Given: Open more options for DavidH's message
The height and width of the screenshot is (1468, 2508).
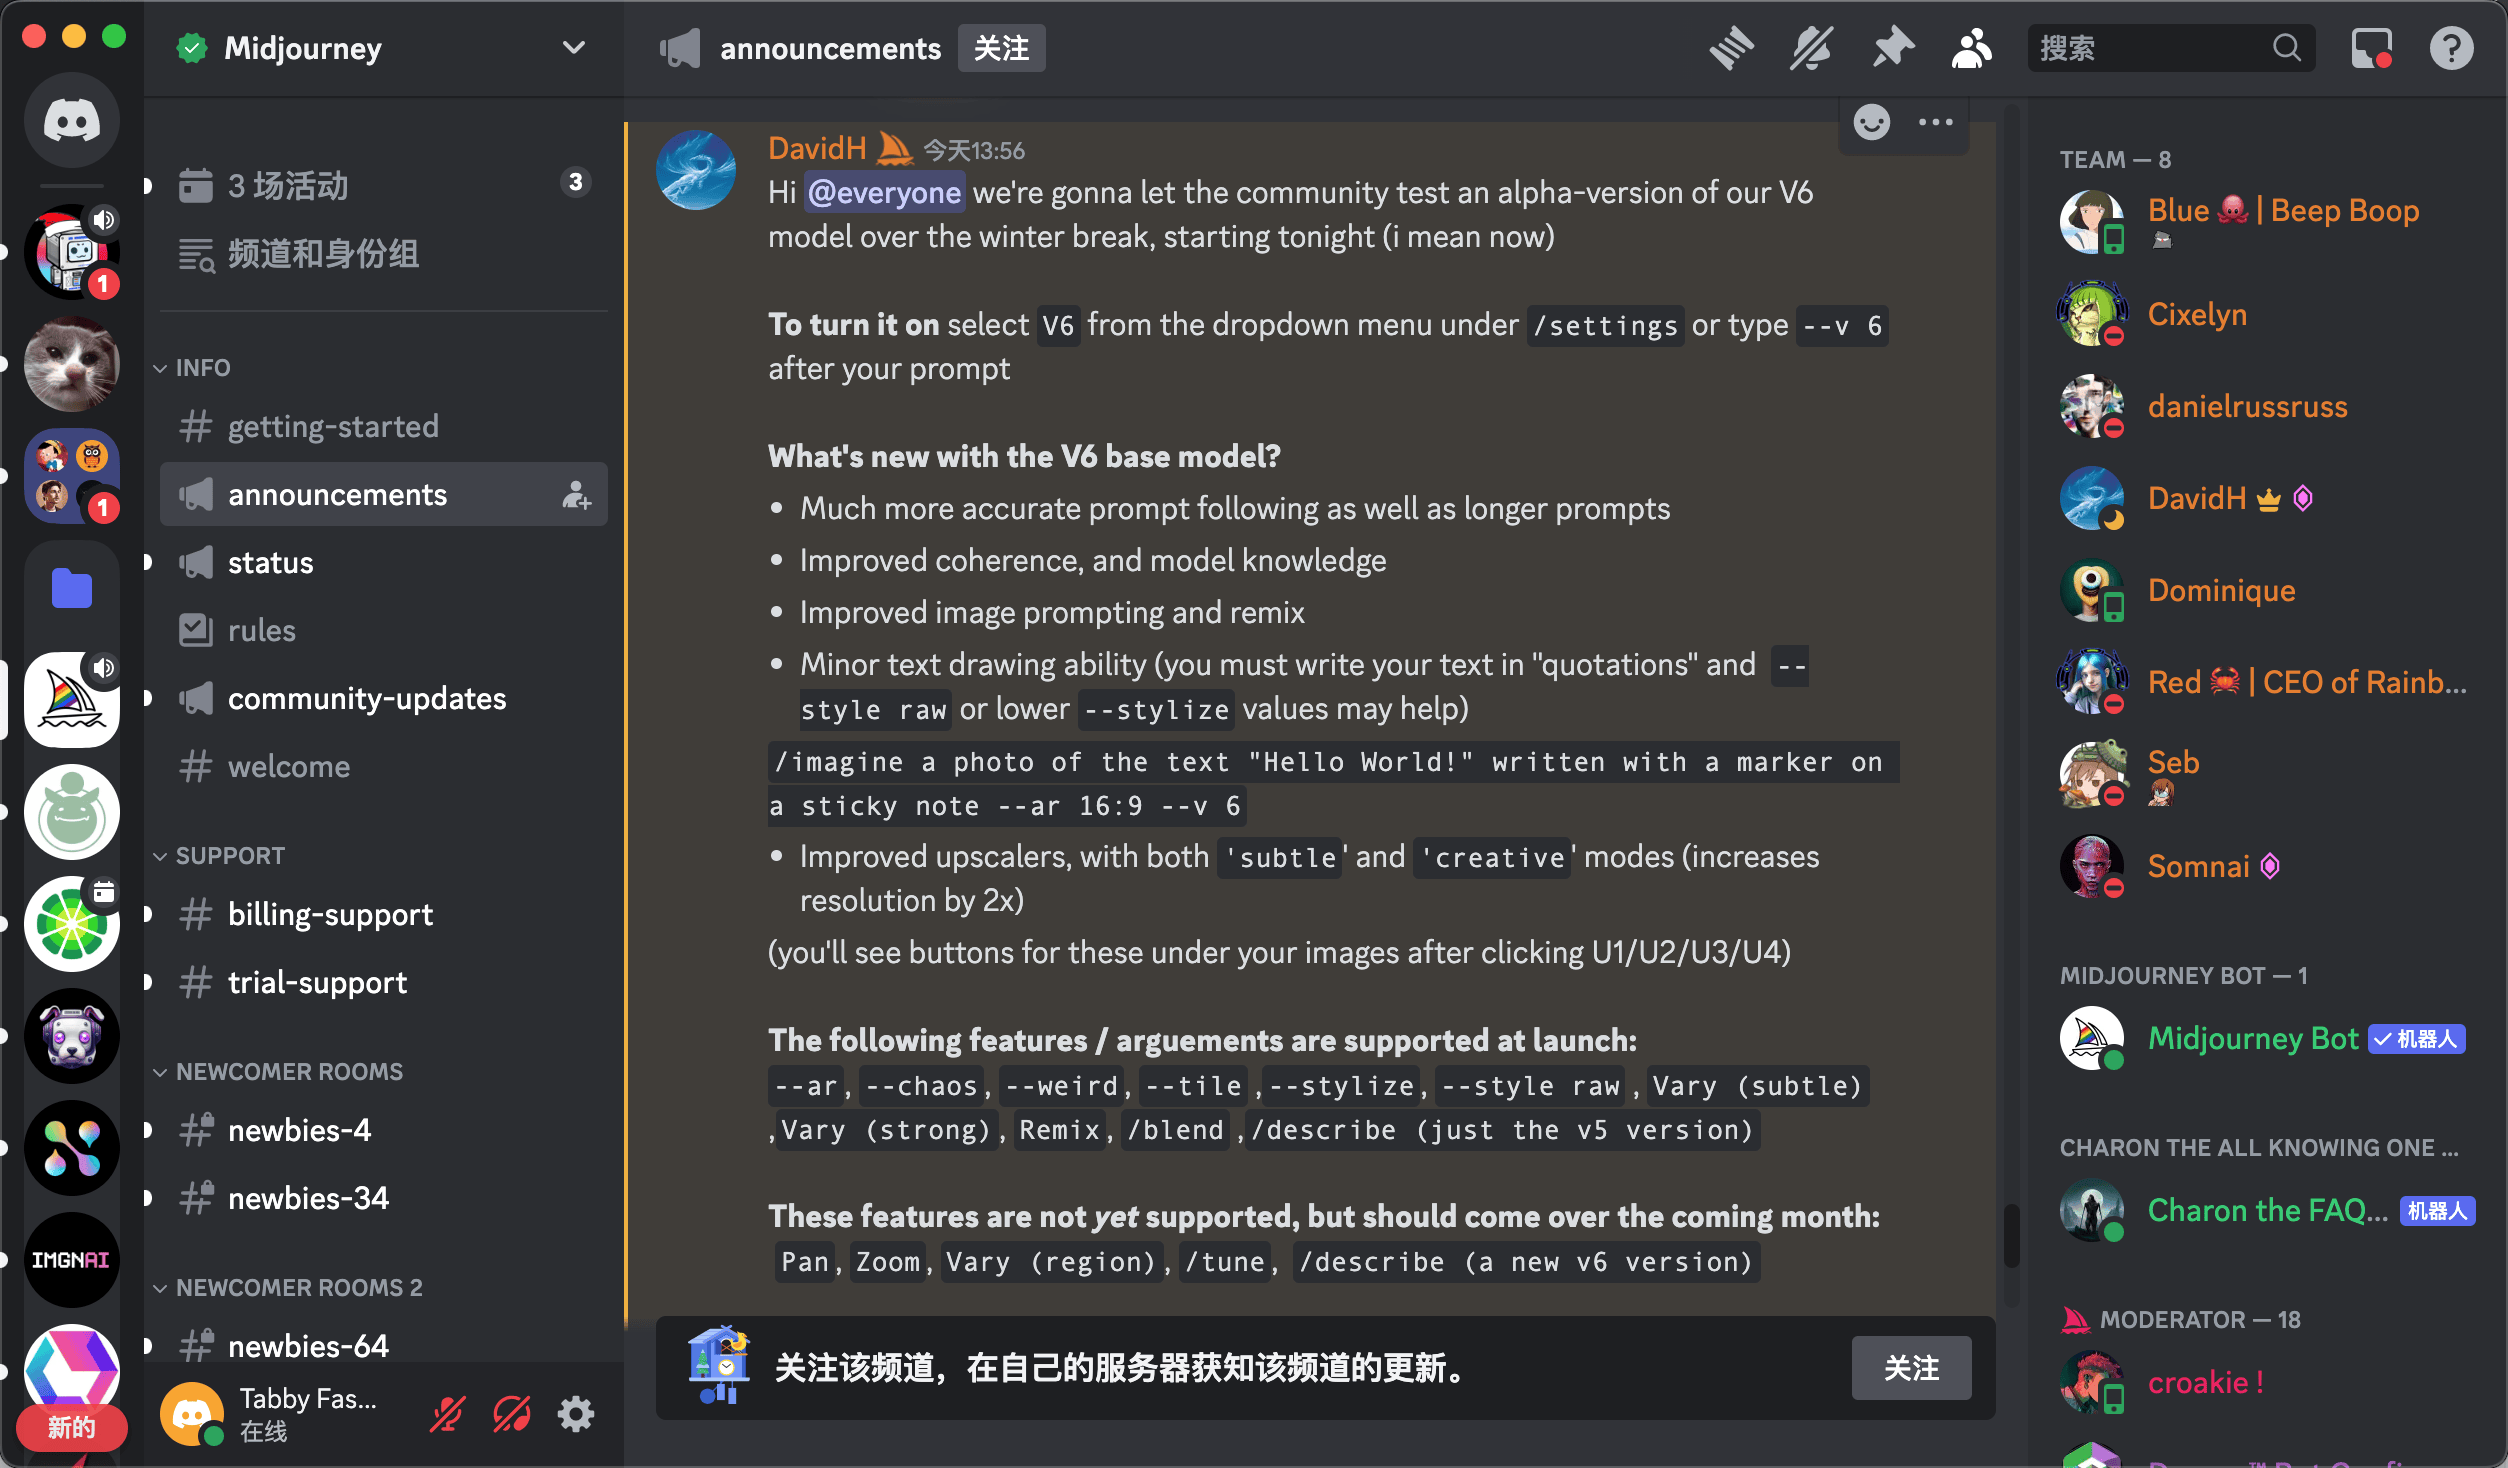Looking at the screenshot, I should tap(1935, 123).
